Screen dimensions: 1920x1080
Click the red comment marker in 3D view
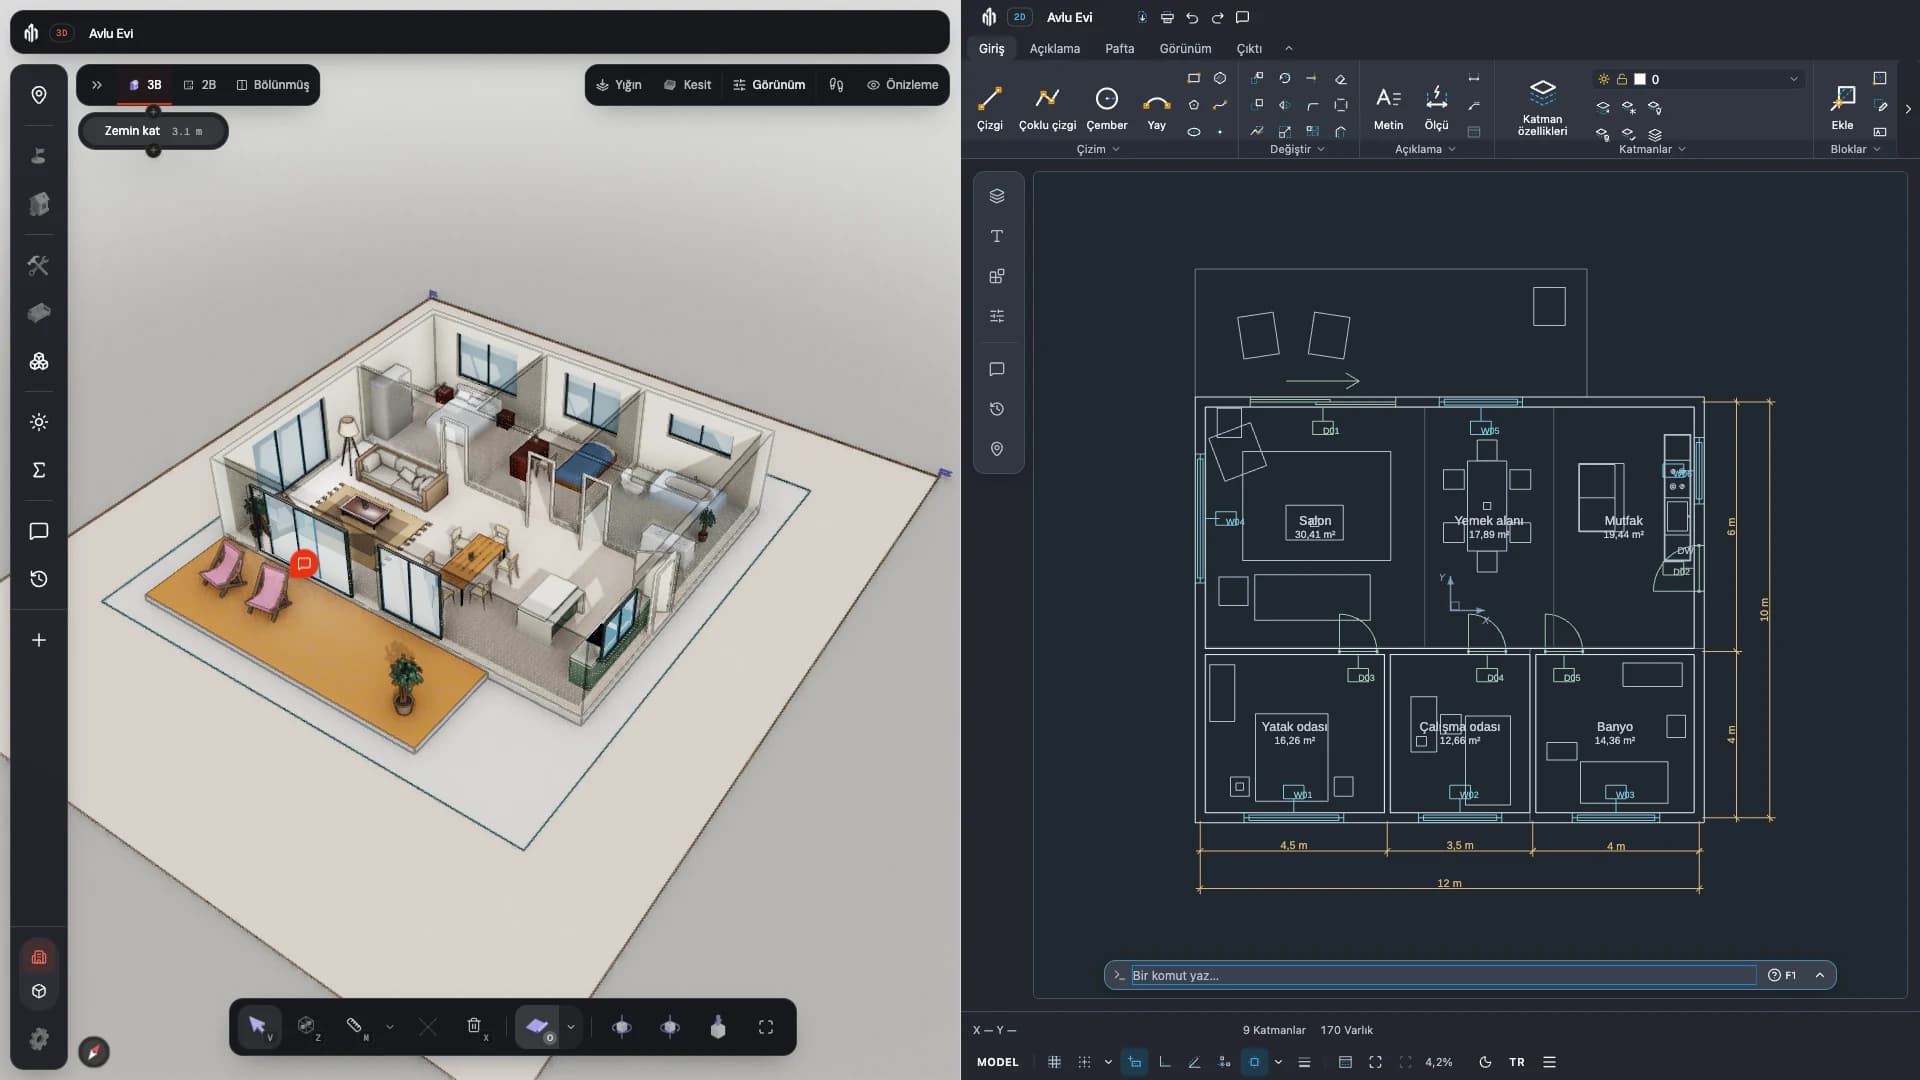pos(304,564)
